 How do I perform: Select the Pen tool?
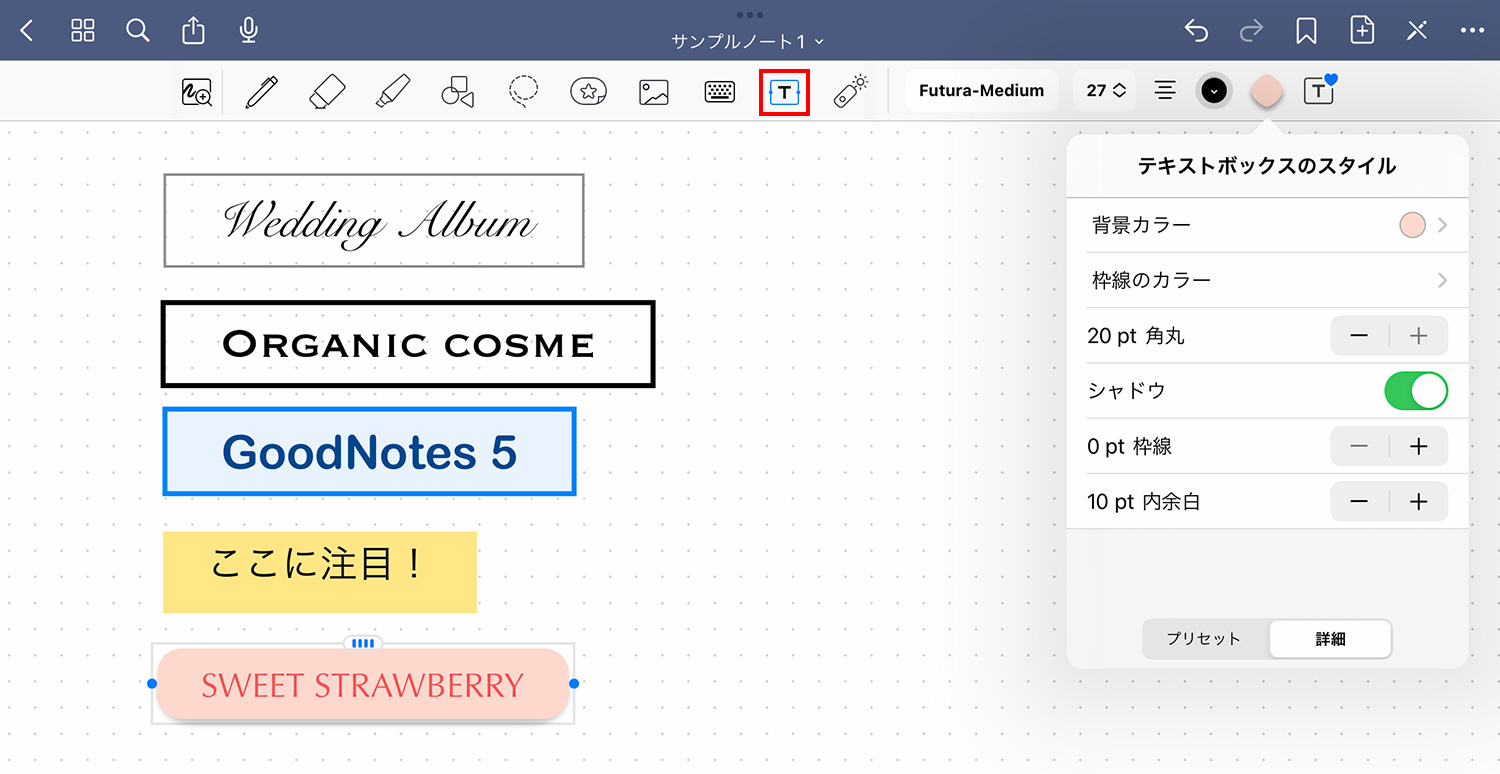261,92
